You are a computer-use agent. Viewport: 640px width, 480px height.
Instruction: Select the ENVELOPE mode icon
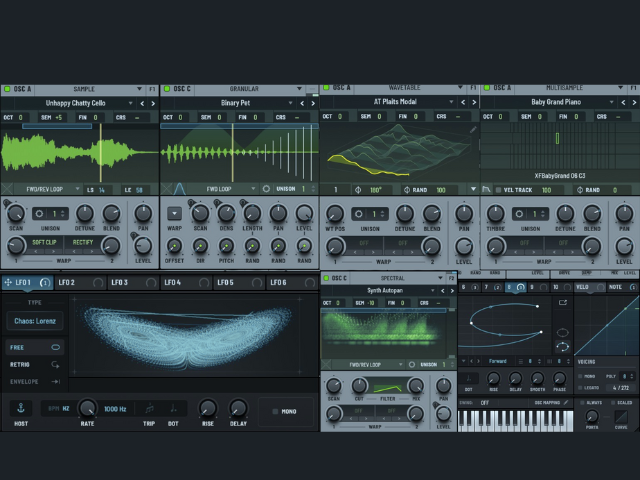point(56,381)
